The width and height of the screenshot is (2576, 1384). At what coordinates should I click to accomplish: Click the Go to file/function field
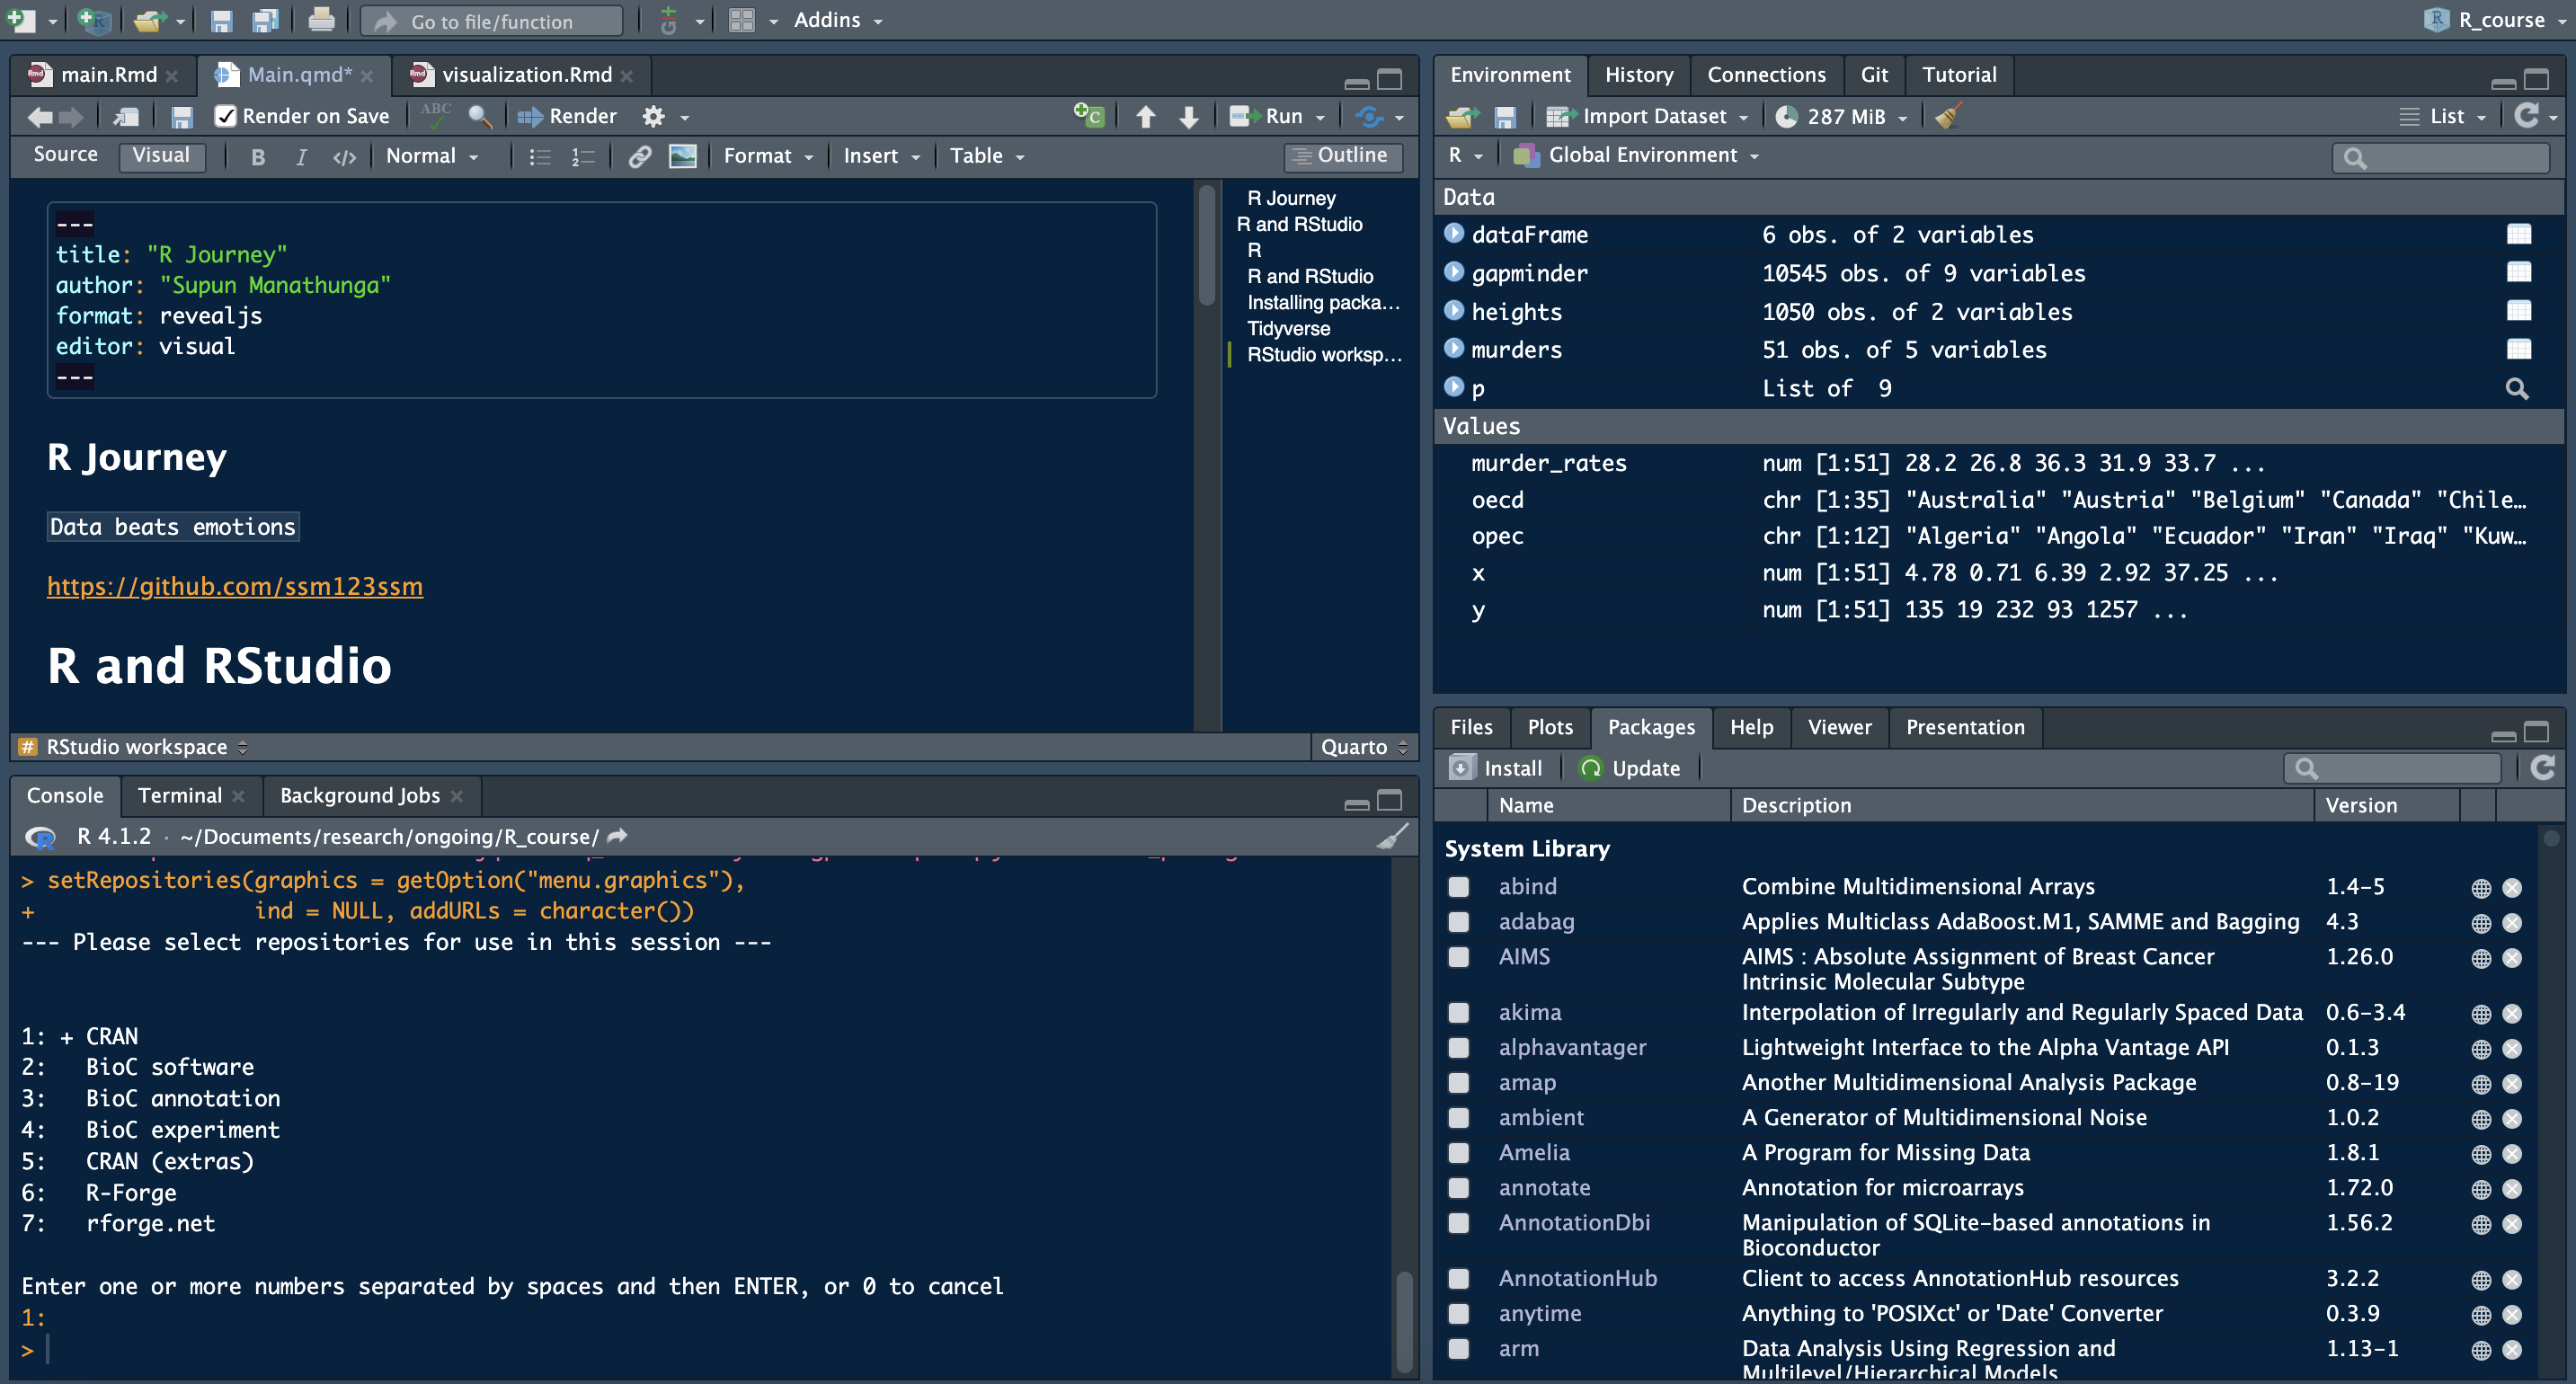[x=491, y=21]
